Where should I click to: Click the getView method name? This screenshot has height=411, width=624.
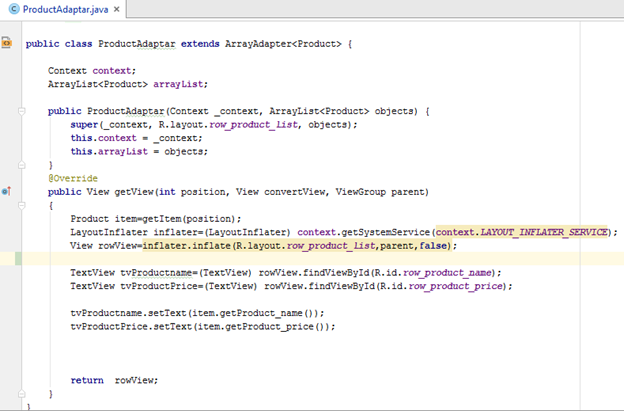(x=134, y=192)
